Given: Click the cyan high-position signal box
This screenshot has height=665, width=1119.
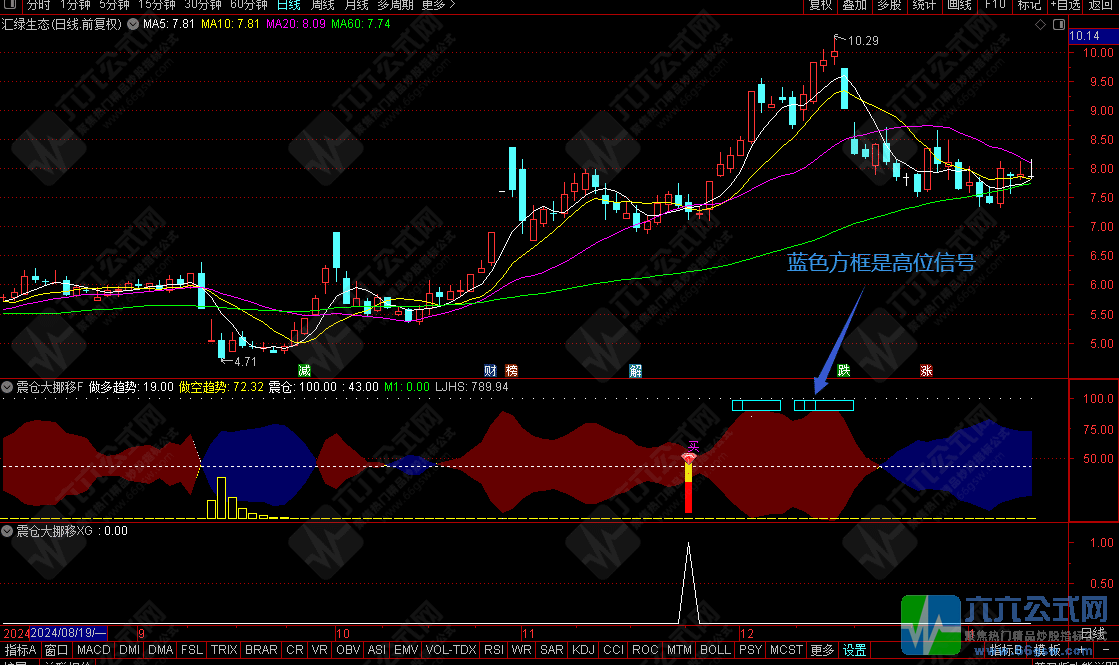Looking at the screenshot, I should coord(756,405).
